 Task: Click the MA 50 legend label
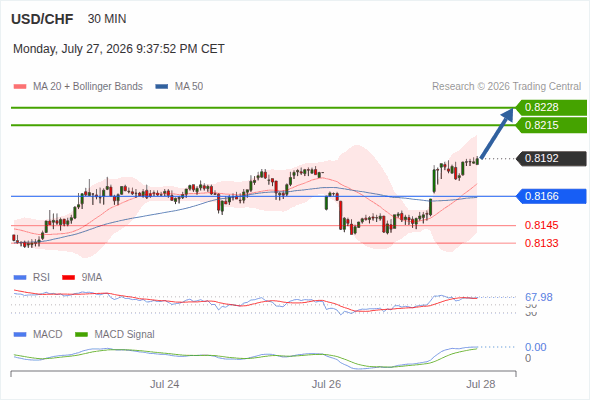pyautogui.click(x=189, y=87)
